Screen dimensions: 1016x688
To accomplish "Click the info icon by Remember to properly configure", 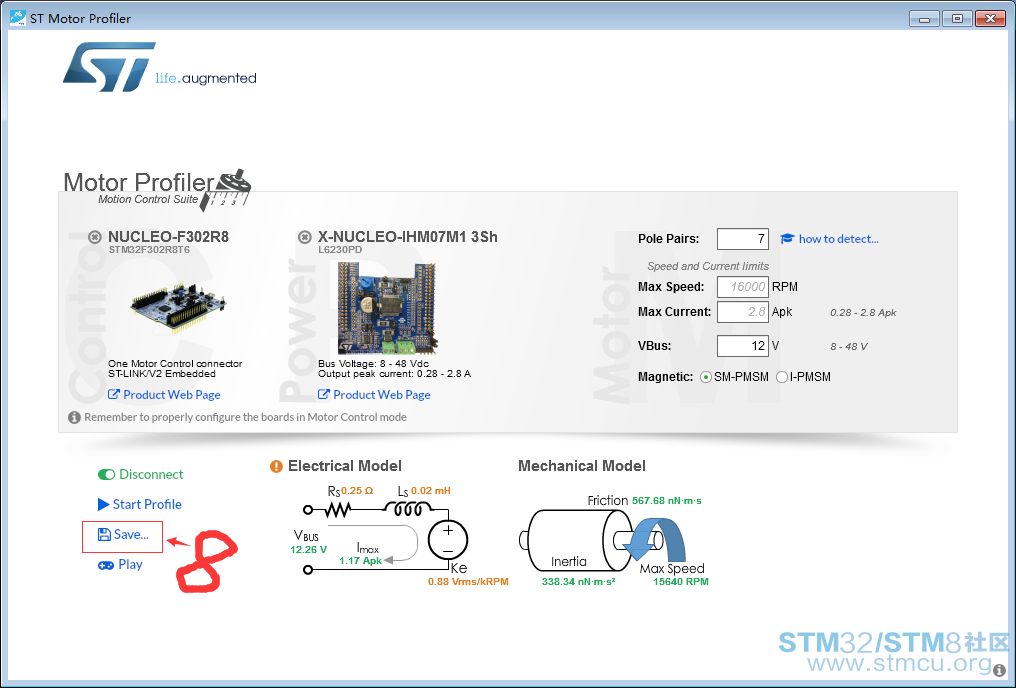I will (x=75, y=417).
